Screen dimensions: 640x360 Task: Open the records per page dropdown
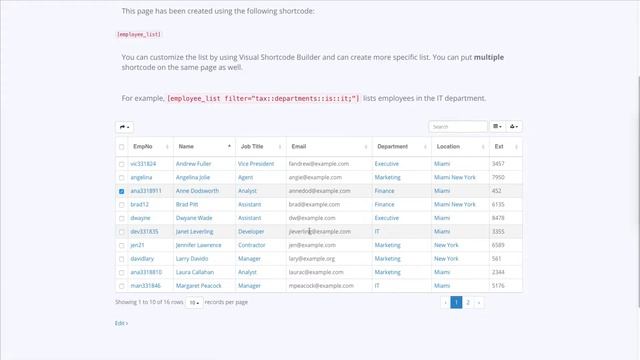click(x=194, y=302)
